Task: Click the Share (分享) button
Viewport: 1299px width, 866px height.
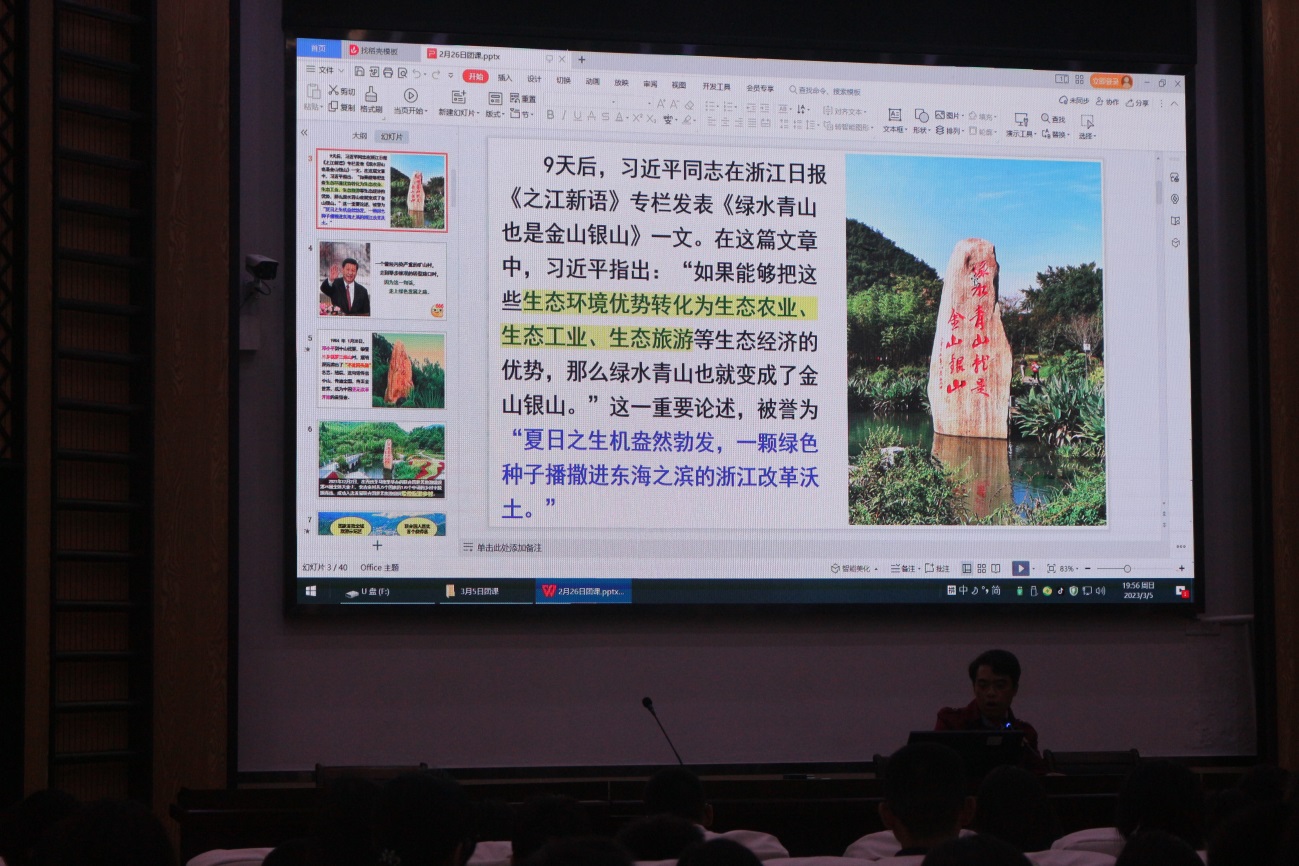Action: (x=1138, y=102)
